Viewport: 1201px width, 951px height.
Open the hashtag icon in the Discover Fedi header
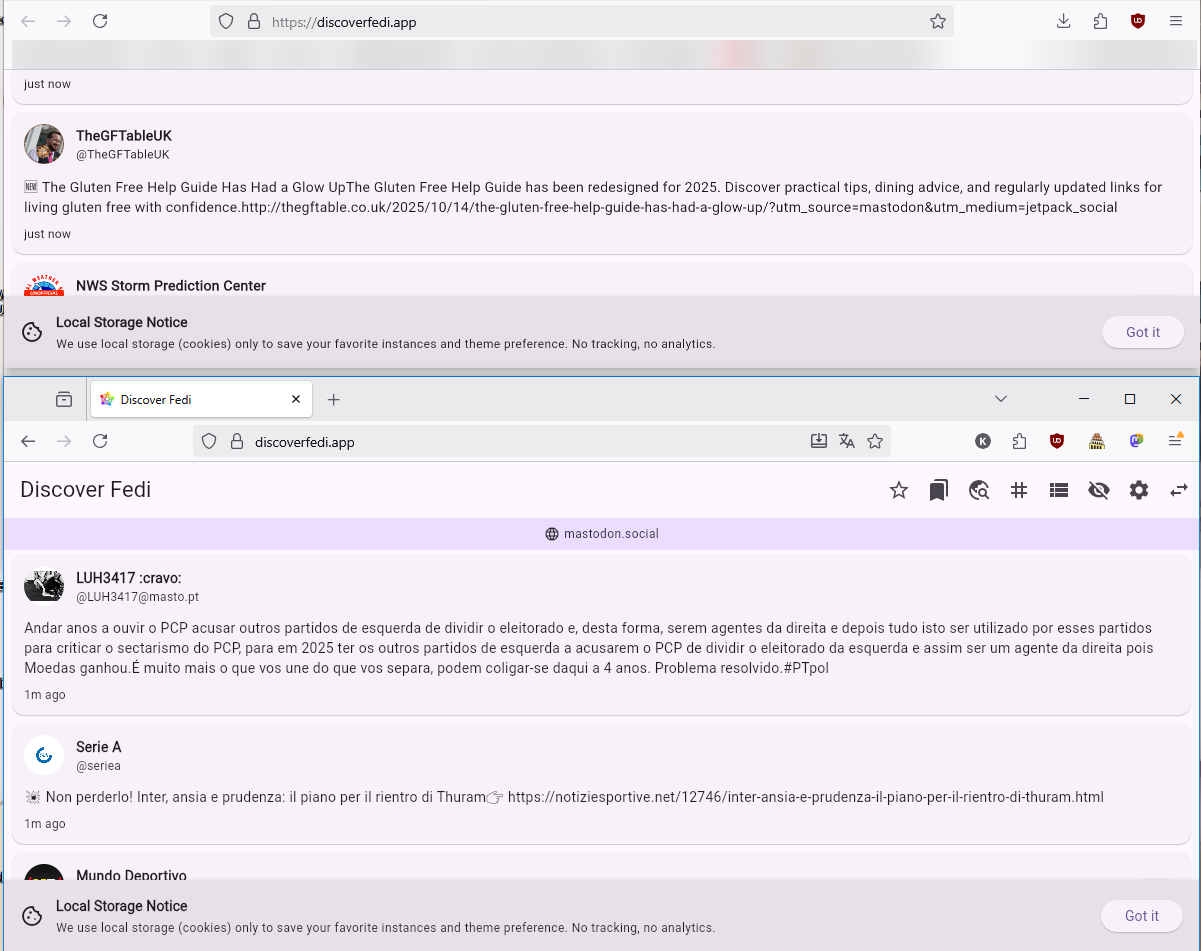(1019, 490)
